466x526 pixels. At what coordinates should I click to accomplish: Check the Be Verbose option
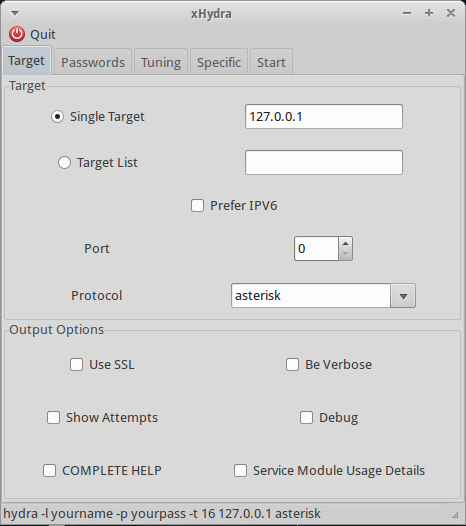[292, 364]
